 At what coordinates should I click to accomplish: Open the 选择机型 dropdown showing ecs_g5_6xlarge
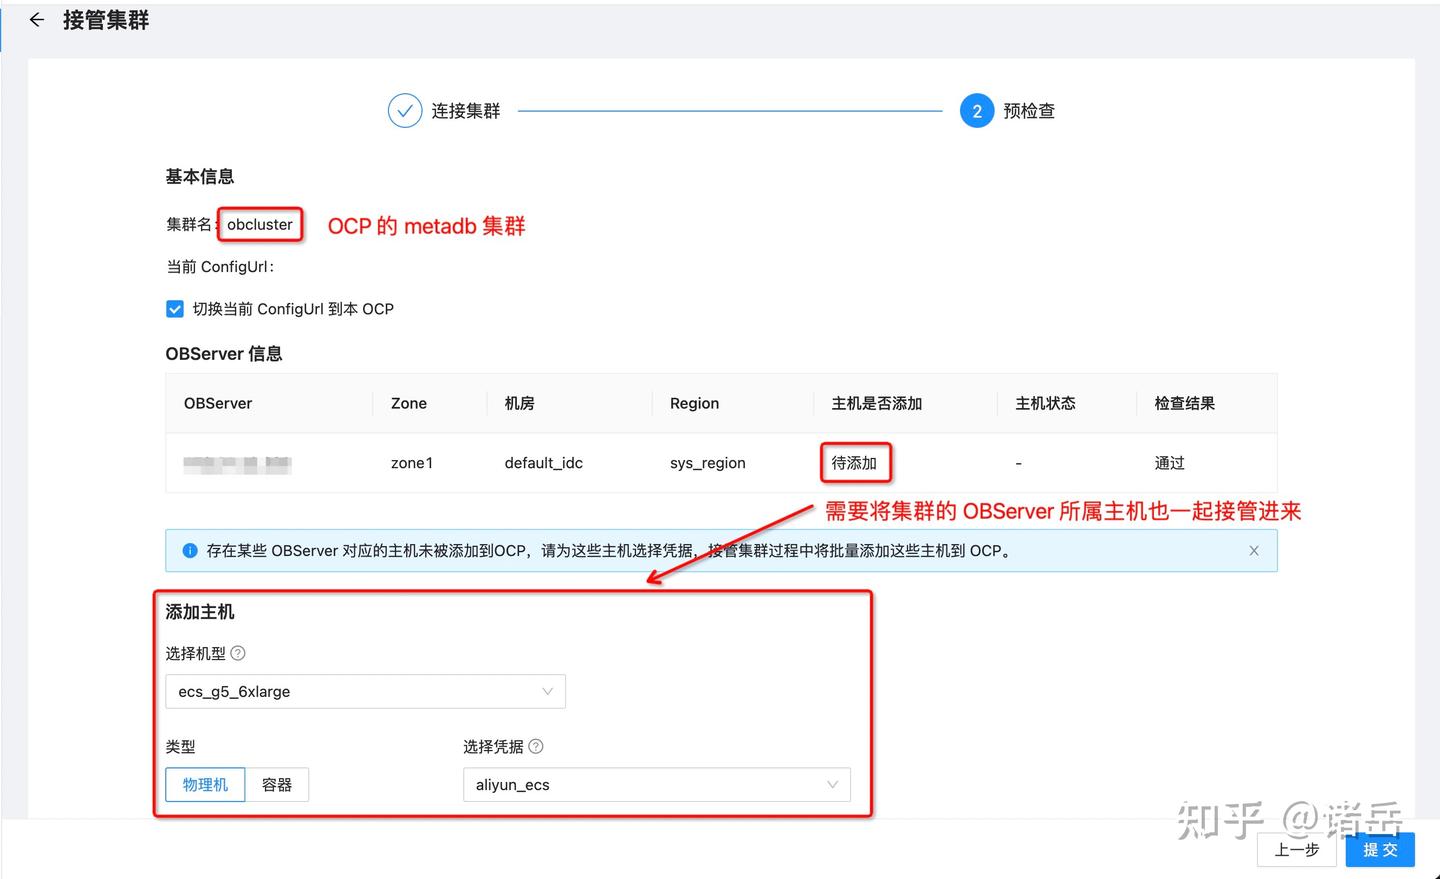pos(365,691)
